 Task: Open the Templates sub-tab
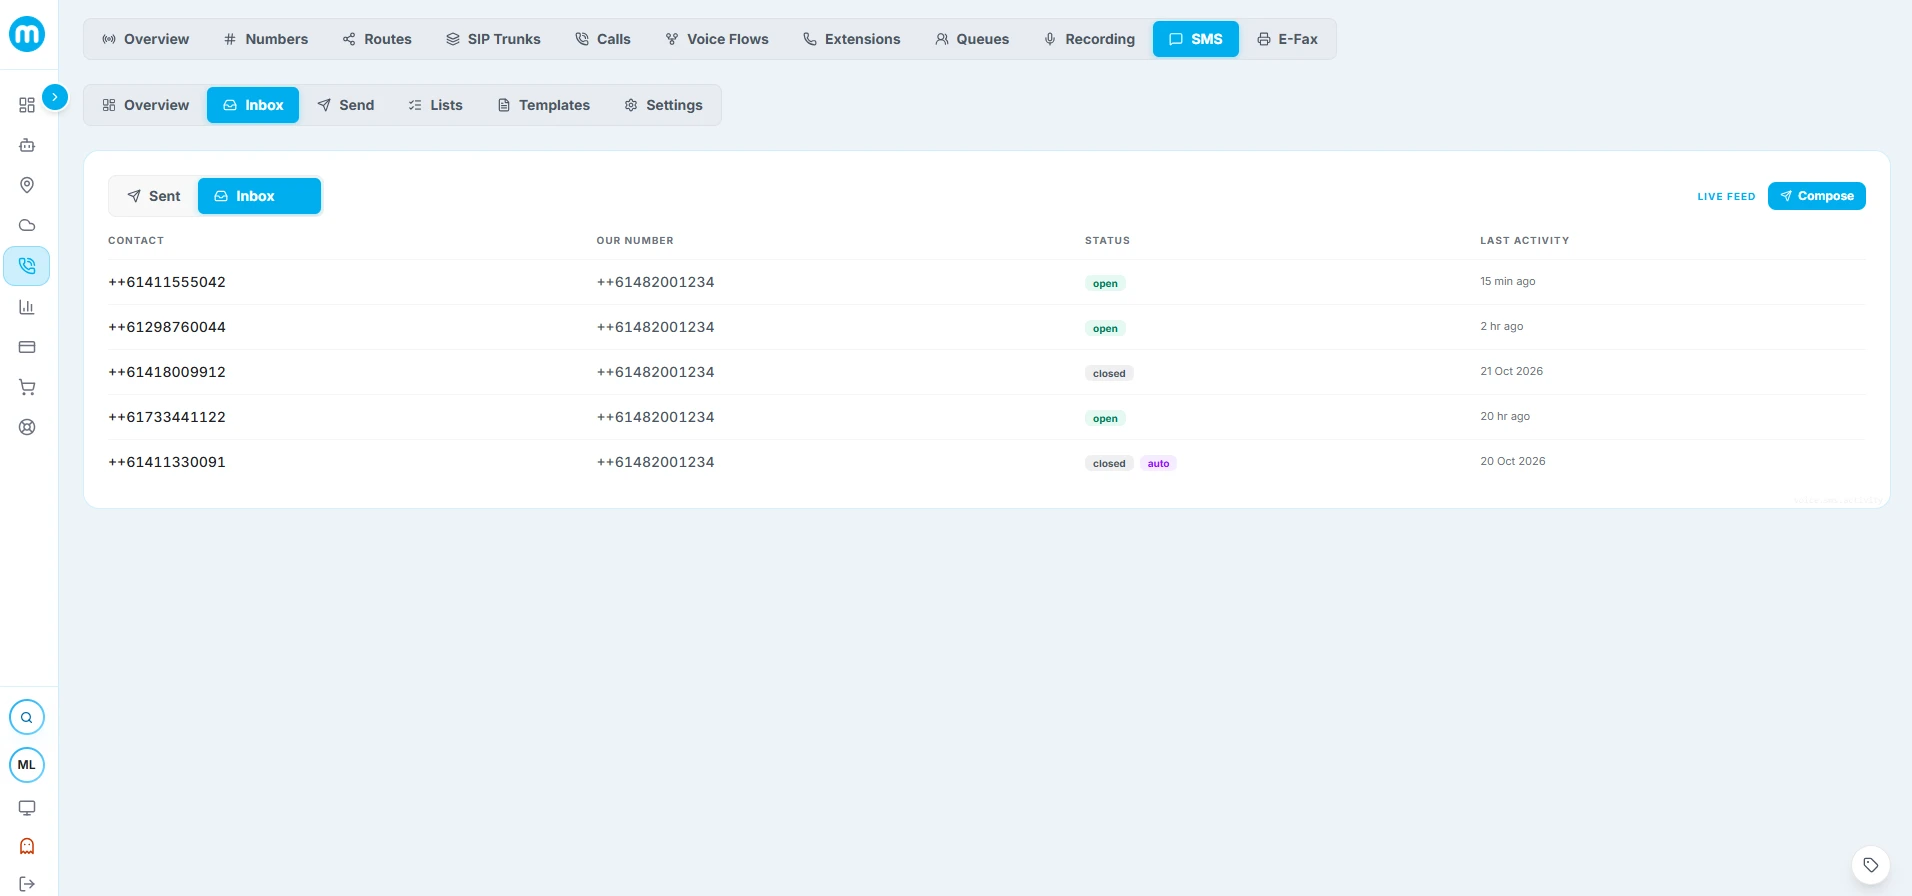[544, 105]
